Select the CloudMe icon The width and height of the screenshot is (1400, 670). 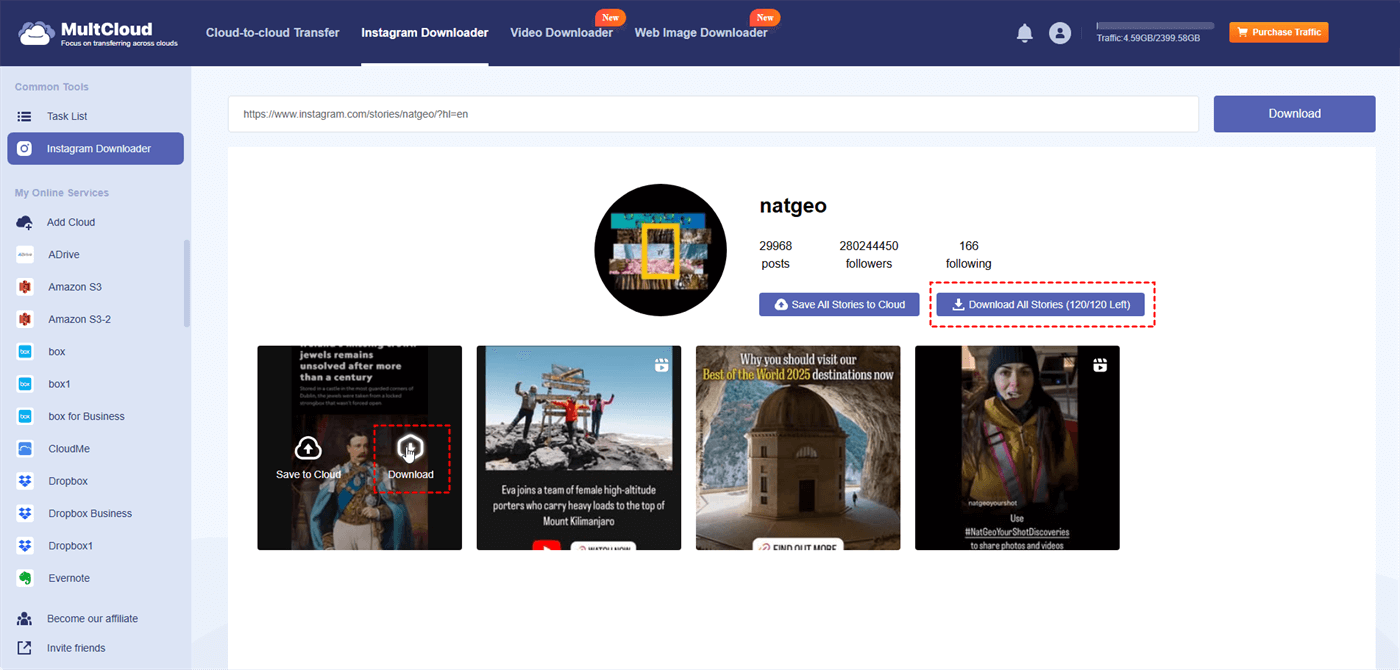click(x=25, y=449)
